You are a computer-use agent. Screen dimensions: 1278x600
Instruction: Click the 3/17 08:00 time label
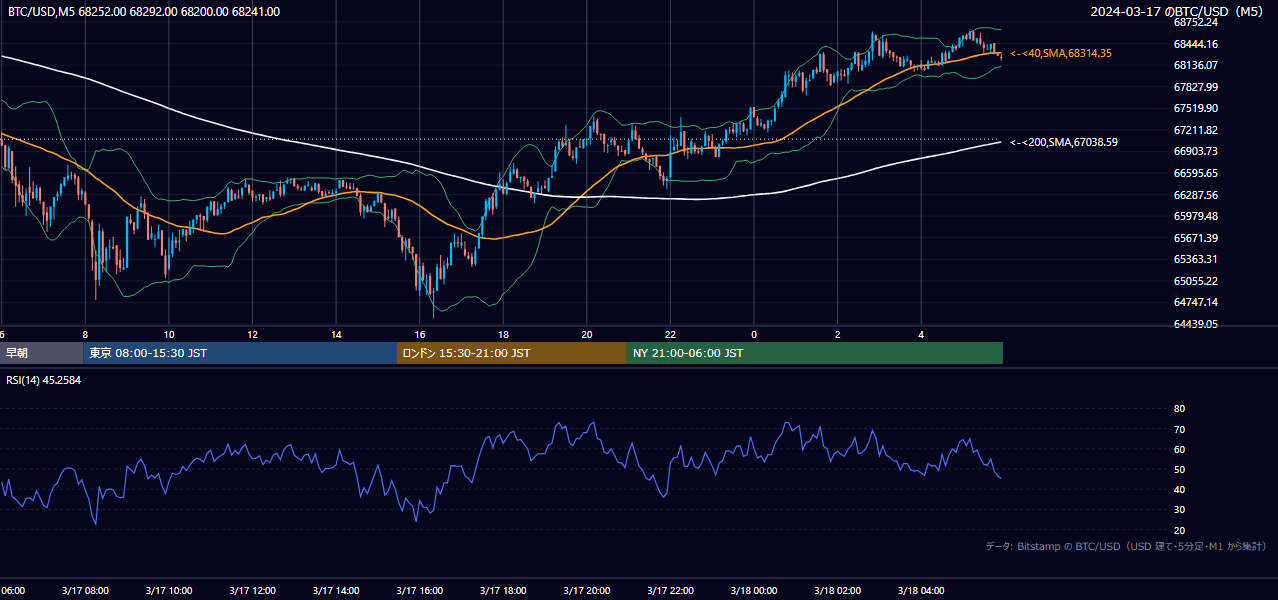click(85, 591)
